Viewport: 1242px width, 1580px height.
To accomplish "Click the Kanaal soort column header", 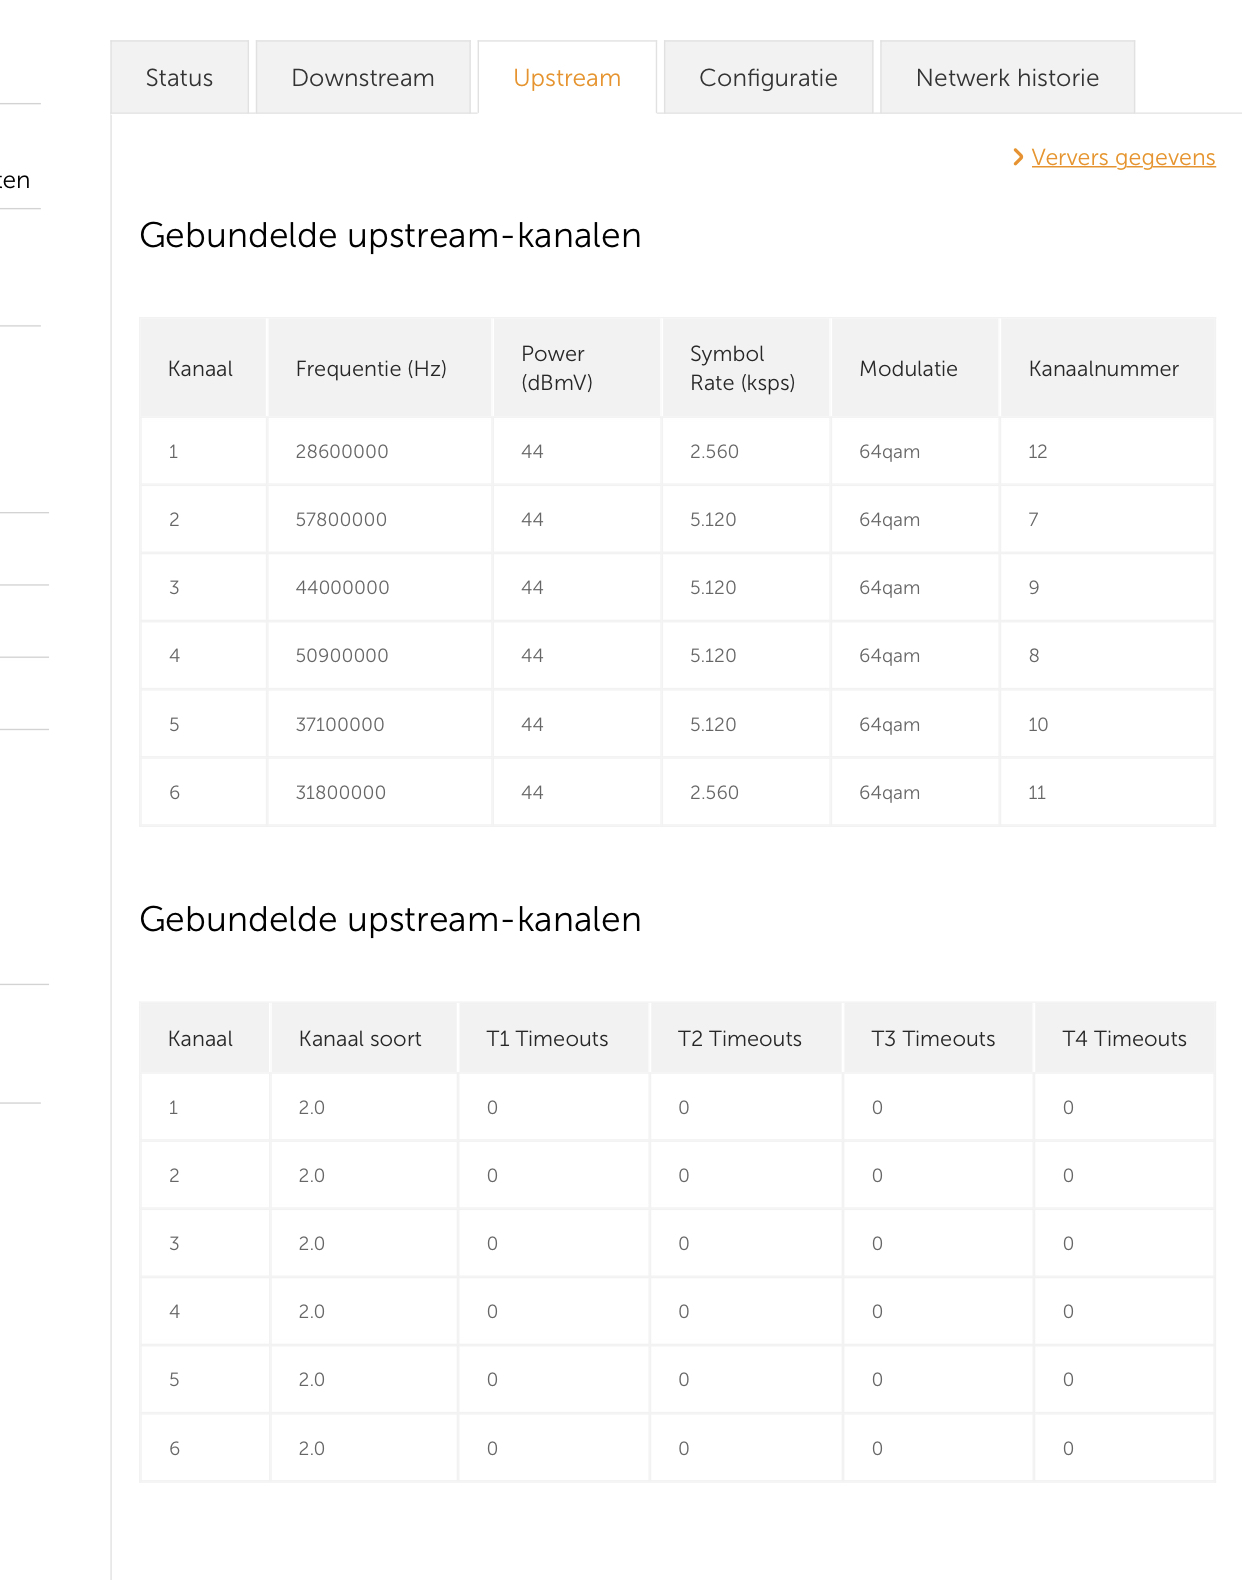I will click(x=360, y=1039).
